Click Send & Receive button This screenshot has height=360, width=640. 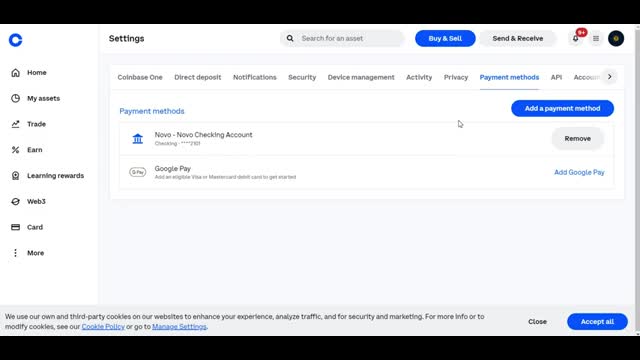(518, 38)
